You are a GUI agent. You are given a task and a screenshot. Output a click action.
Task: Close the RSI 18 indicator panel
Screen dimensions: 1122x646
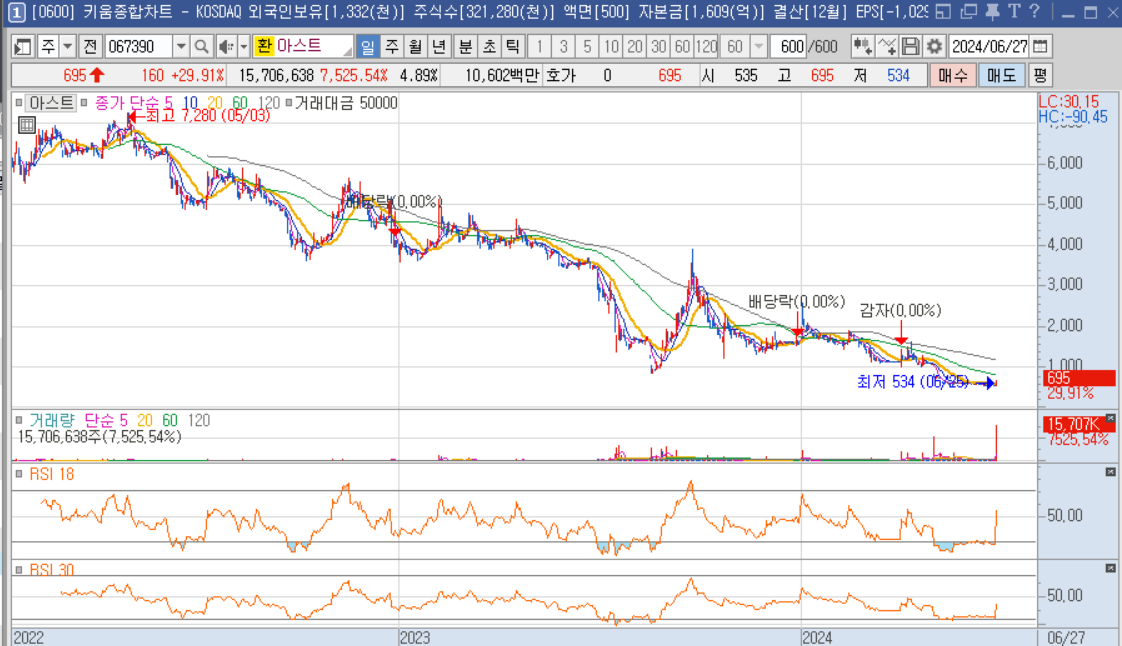(1110, 472)
